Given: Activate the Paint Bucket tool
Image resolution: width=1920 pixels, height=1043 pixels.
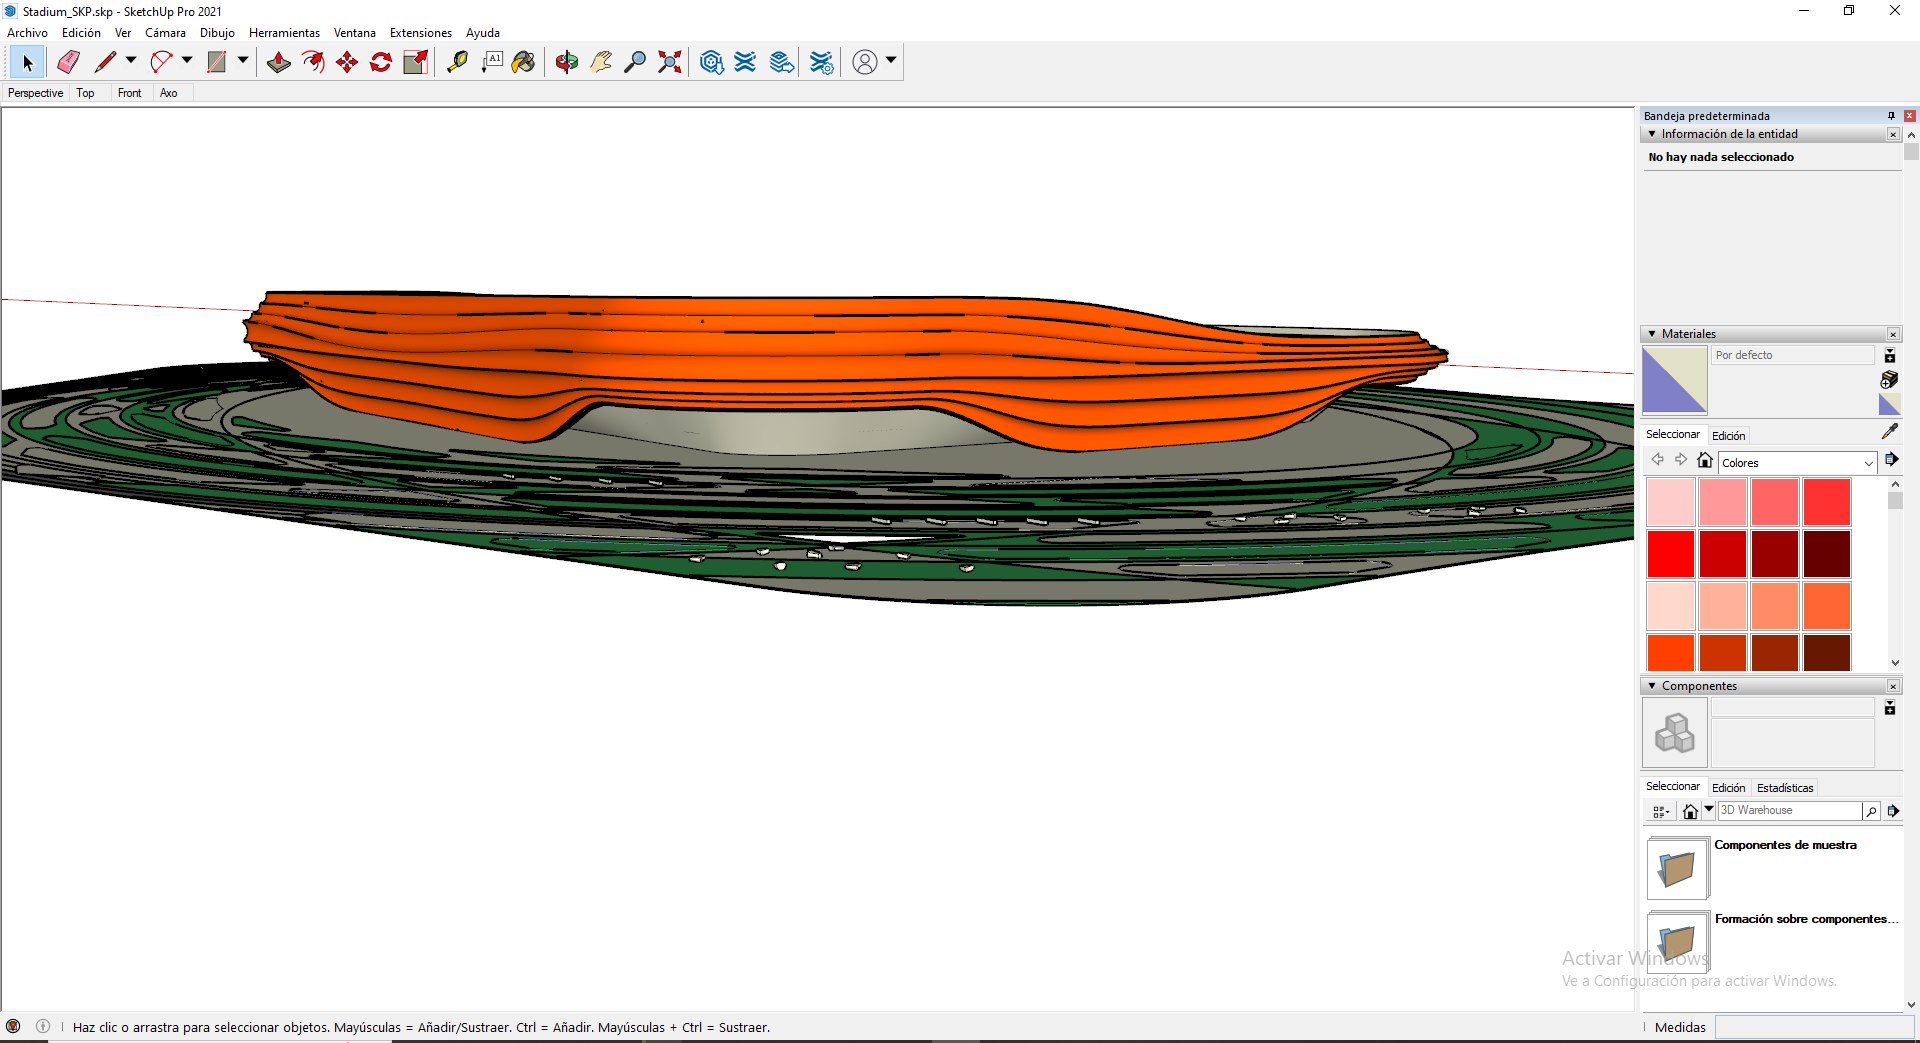Looking at the screenshot, I should pos(523,62).
